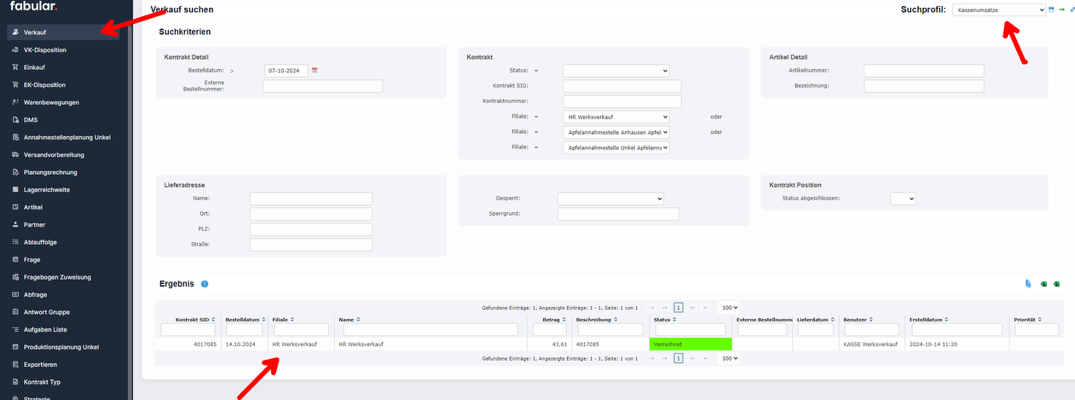
Task: Click the green Verrechnet status cell
Action: (690, 344)
